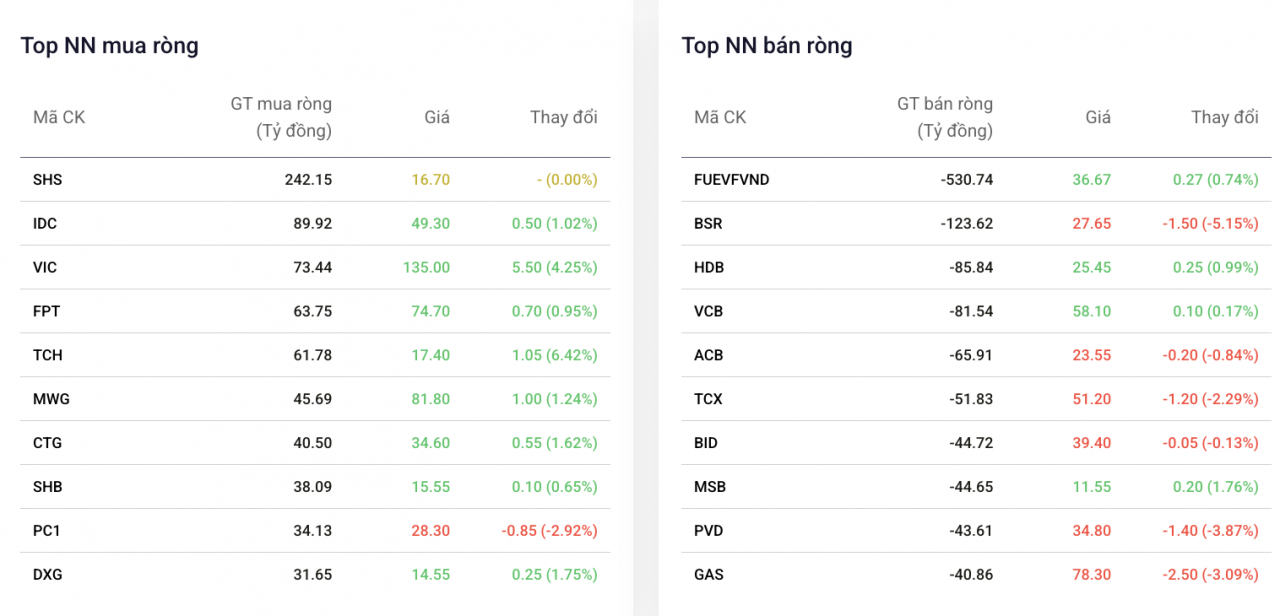Select the GAS stock code
1280x616 pixels.
[708, 575]
